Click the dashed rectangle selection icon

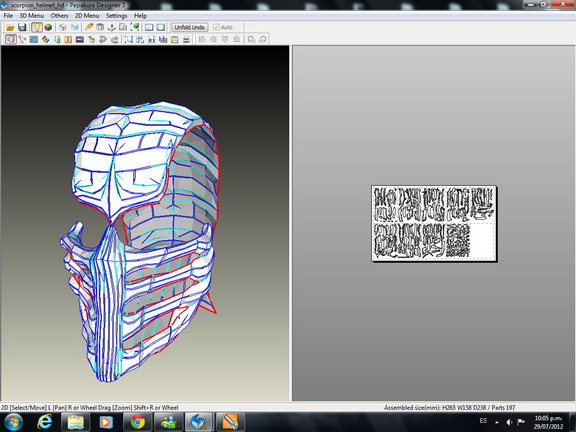click(129, 39)
